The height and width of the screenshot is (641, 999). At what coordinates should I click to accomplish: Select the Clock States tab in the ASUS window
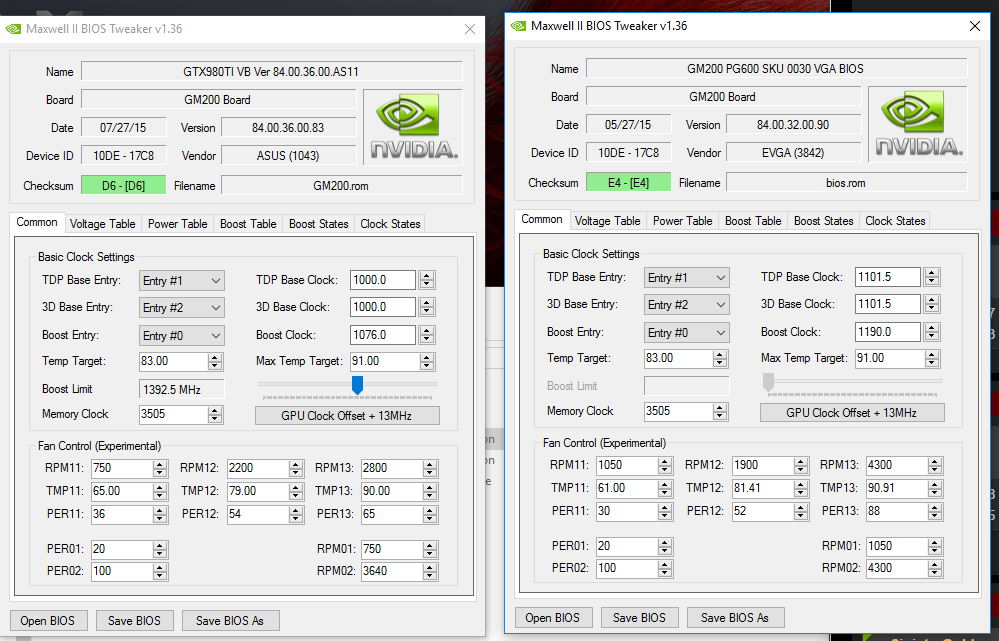(390, 224)
